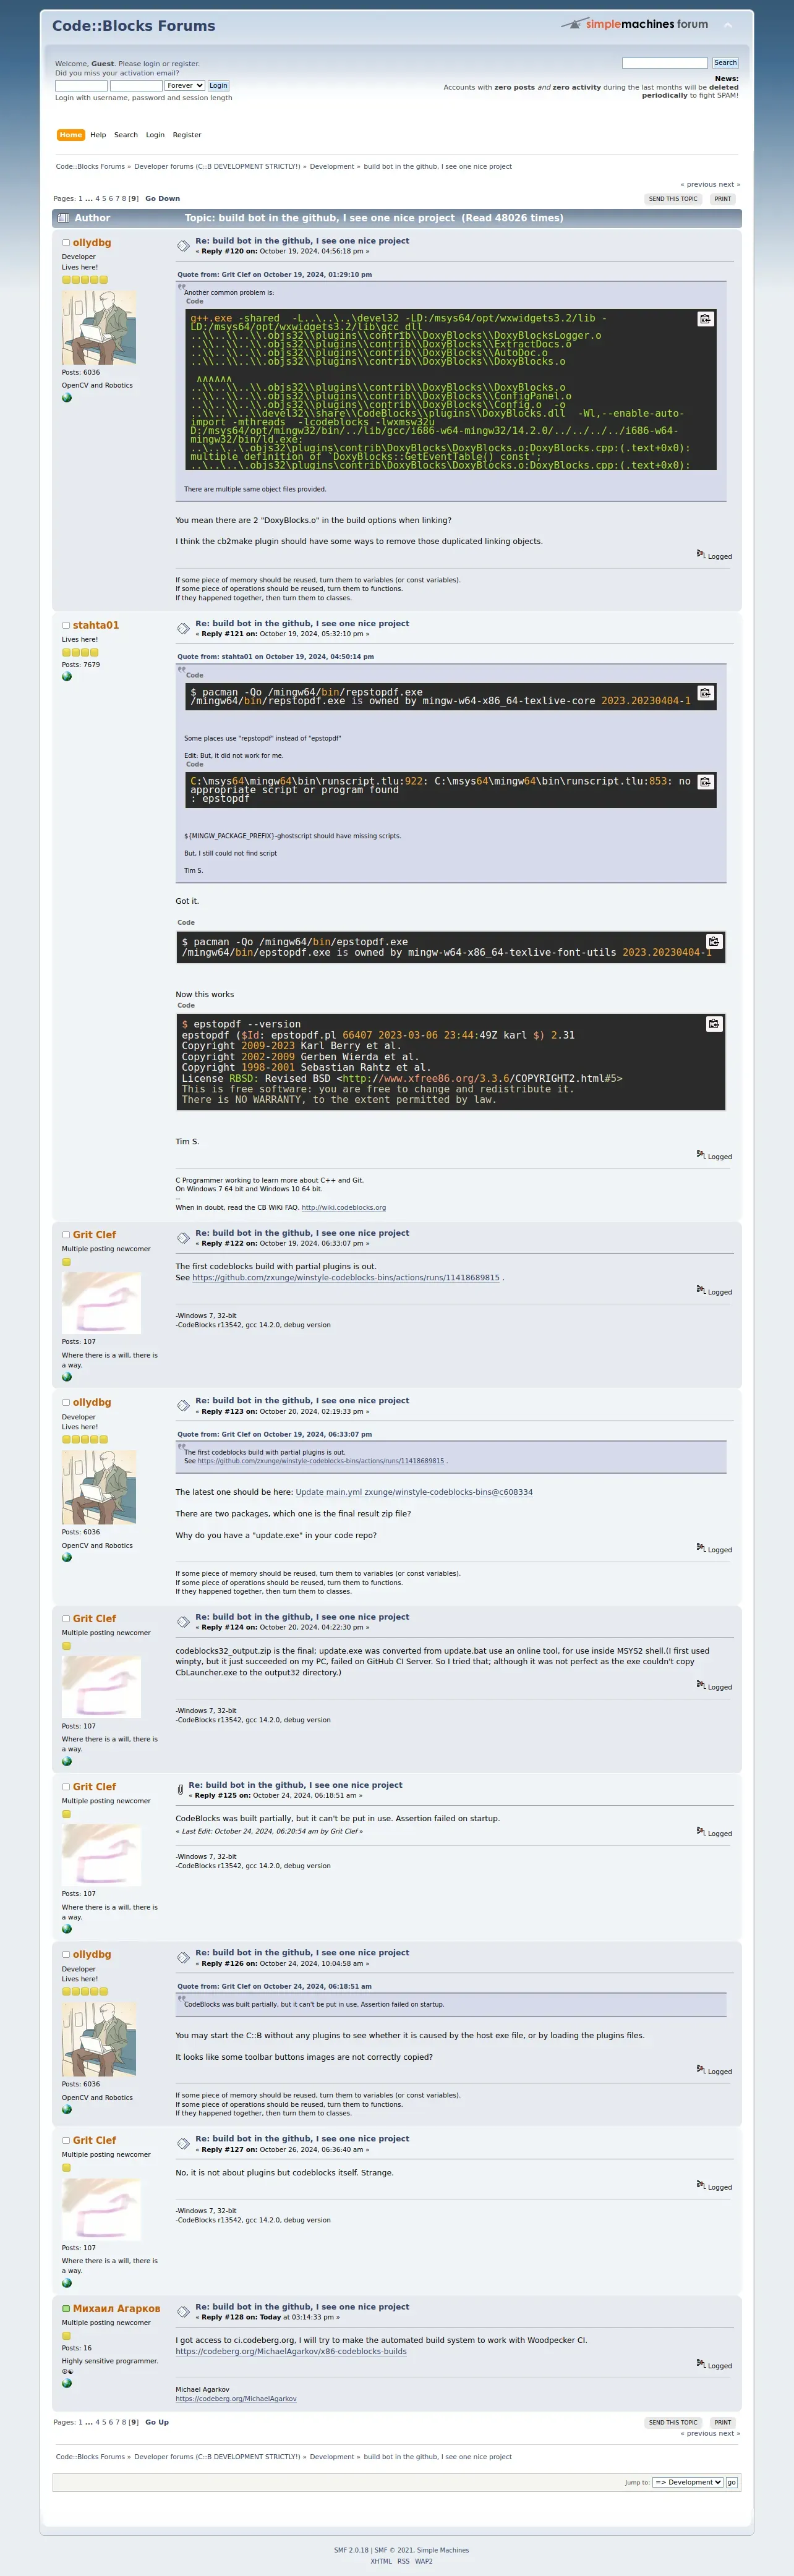The width and height of the screenshot is (794, 2576).
Task: Open quote source Grit Clef October 19, 01:29:10 pm
Action: 274,274
